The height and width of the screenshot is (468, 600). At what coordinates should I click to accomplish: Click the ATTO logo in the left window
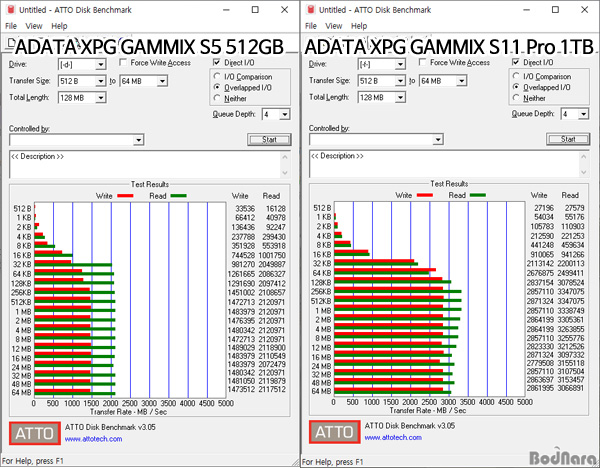click(x=35, y=433)
